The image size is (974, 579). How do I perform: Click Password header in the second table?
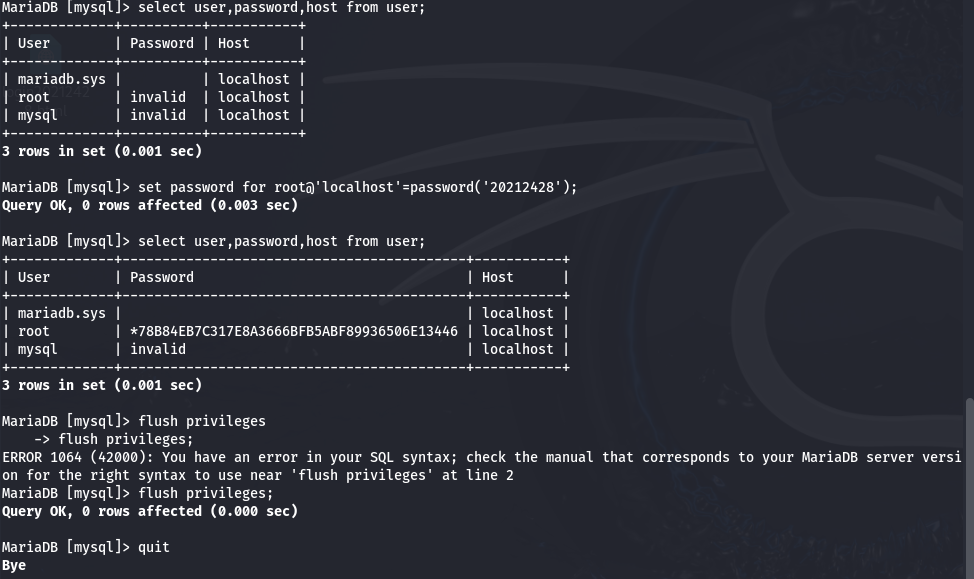coord(162,277)
